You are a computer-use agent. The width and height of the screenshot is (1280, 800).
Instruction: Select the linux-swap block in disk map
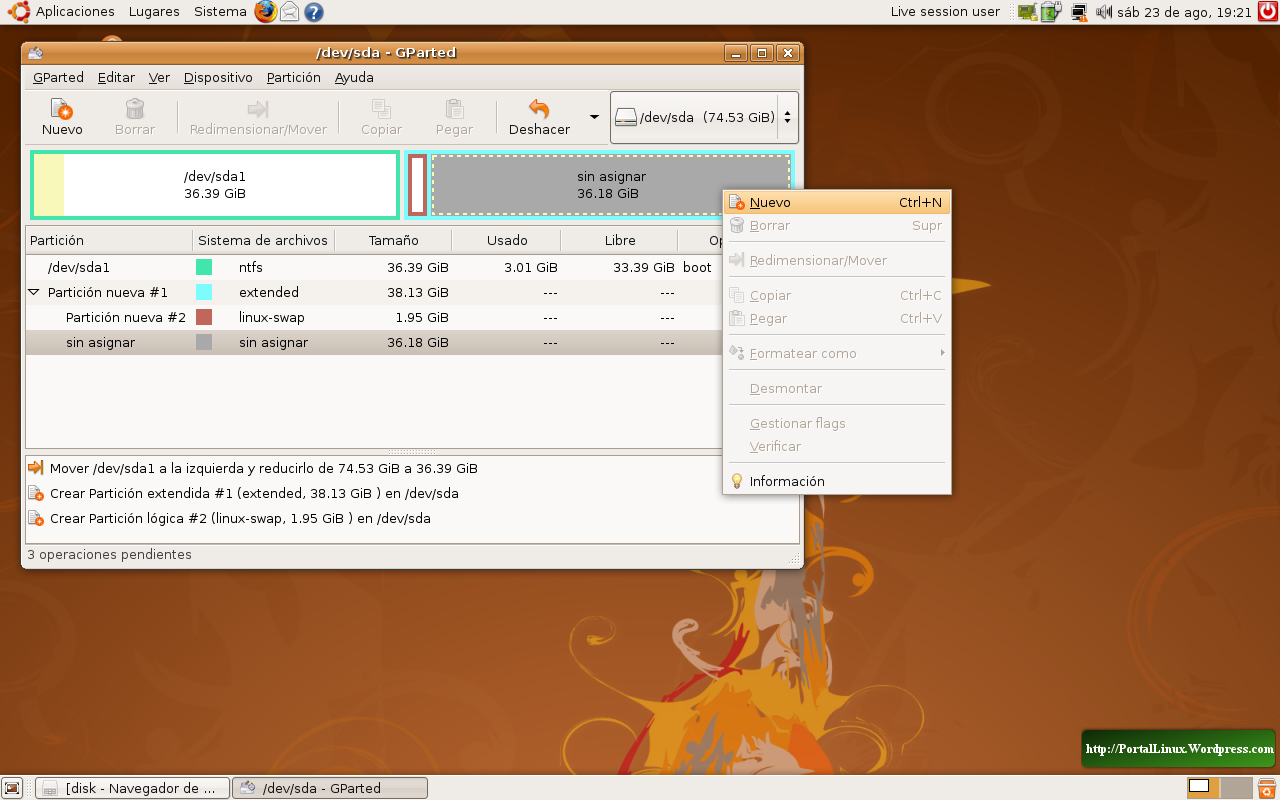click(x=417, y=185)
